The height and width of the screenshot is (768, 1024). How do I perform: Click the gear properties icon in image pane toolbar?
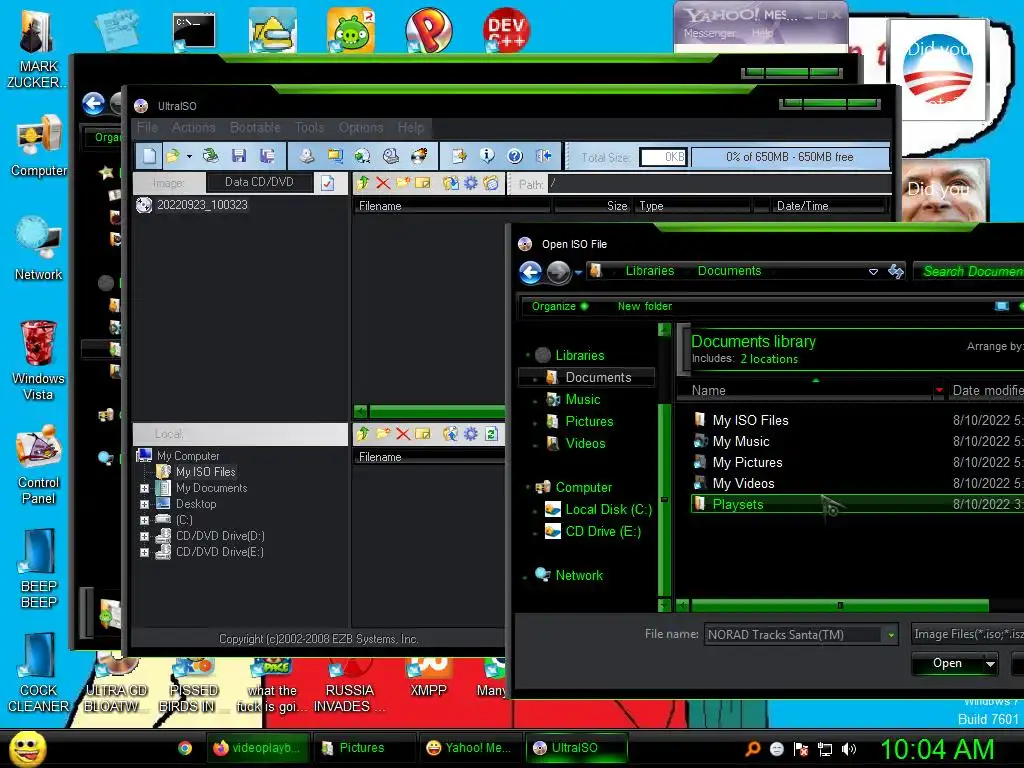click(x=470, y=184)
